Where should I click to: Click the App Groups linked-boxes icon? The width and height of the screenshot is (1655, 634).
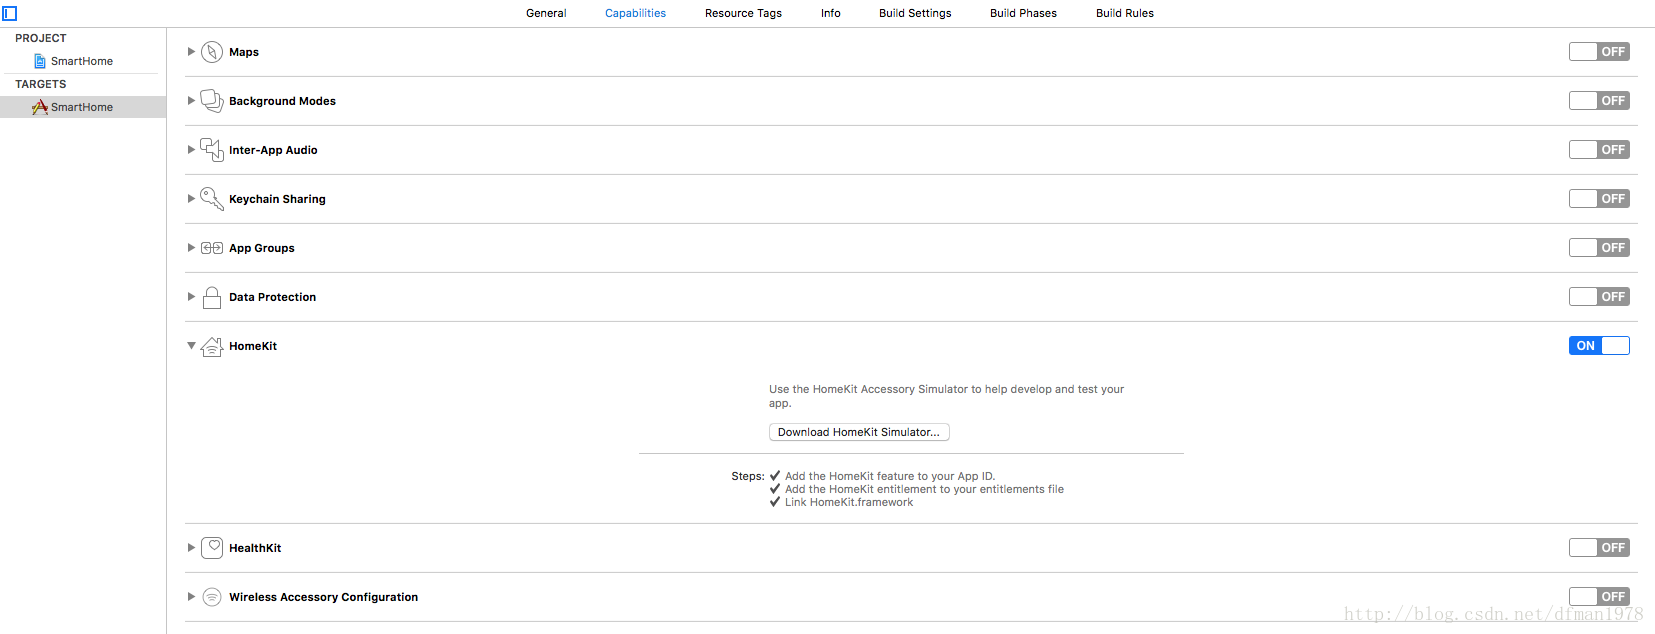pyautogui.click(x=212, y=248)
